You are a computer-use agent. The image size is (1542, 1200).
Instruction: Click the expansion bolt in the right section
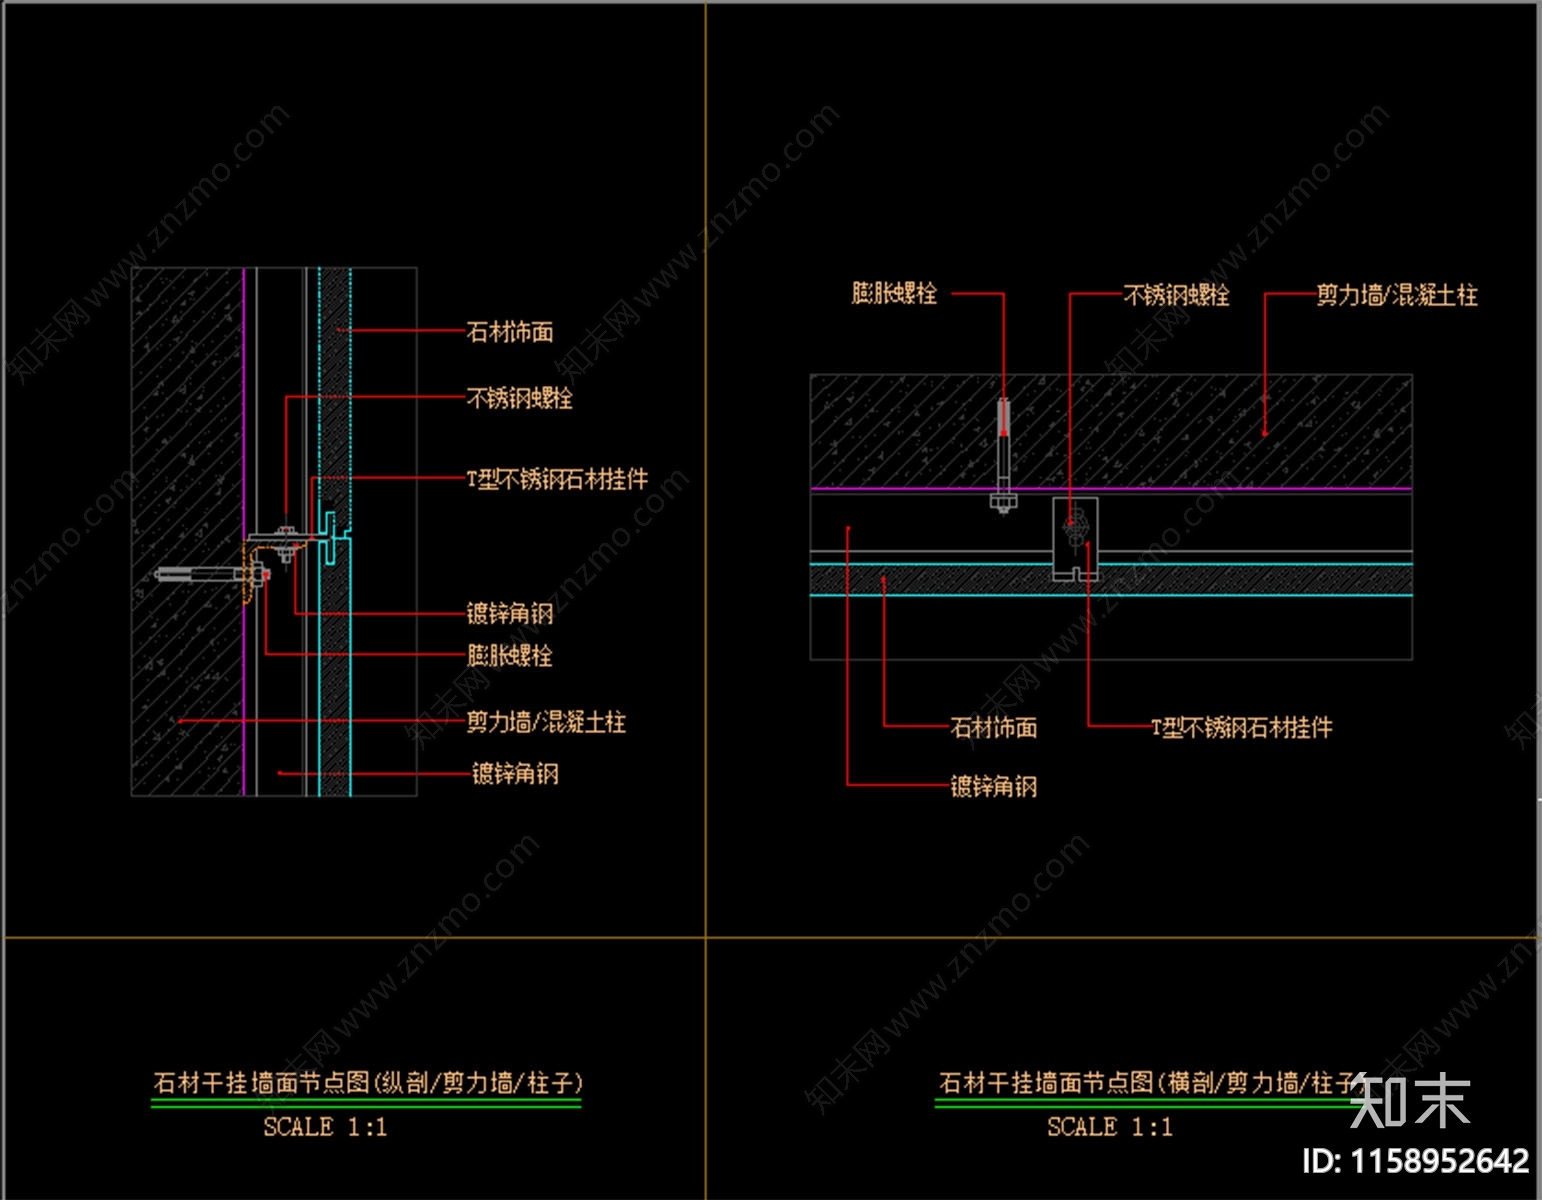[1003, 456]
